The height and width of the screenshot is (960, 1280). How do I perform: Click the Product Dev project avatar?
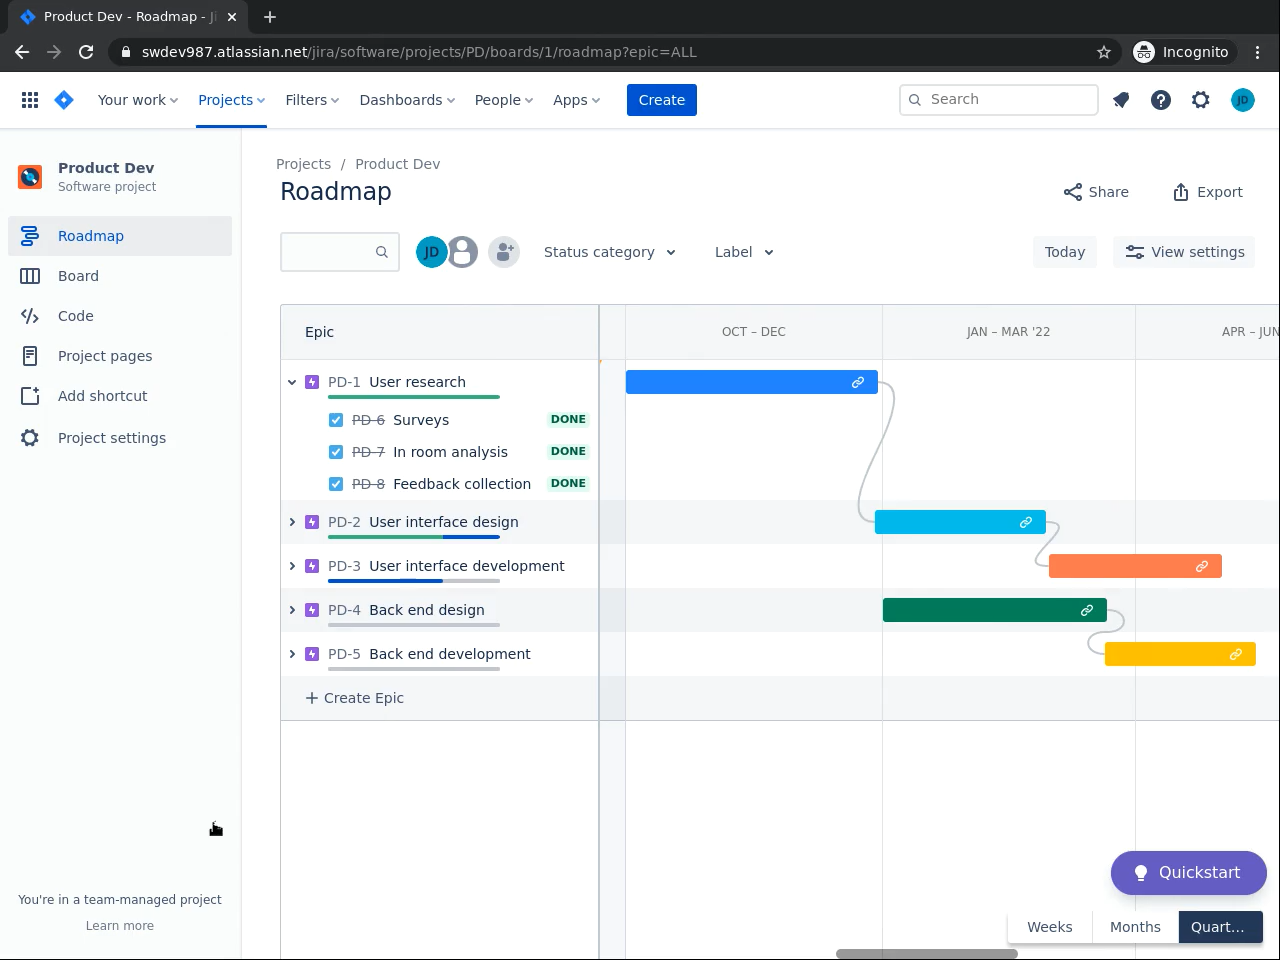click(x=30, y=177)
